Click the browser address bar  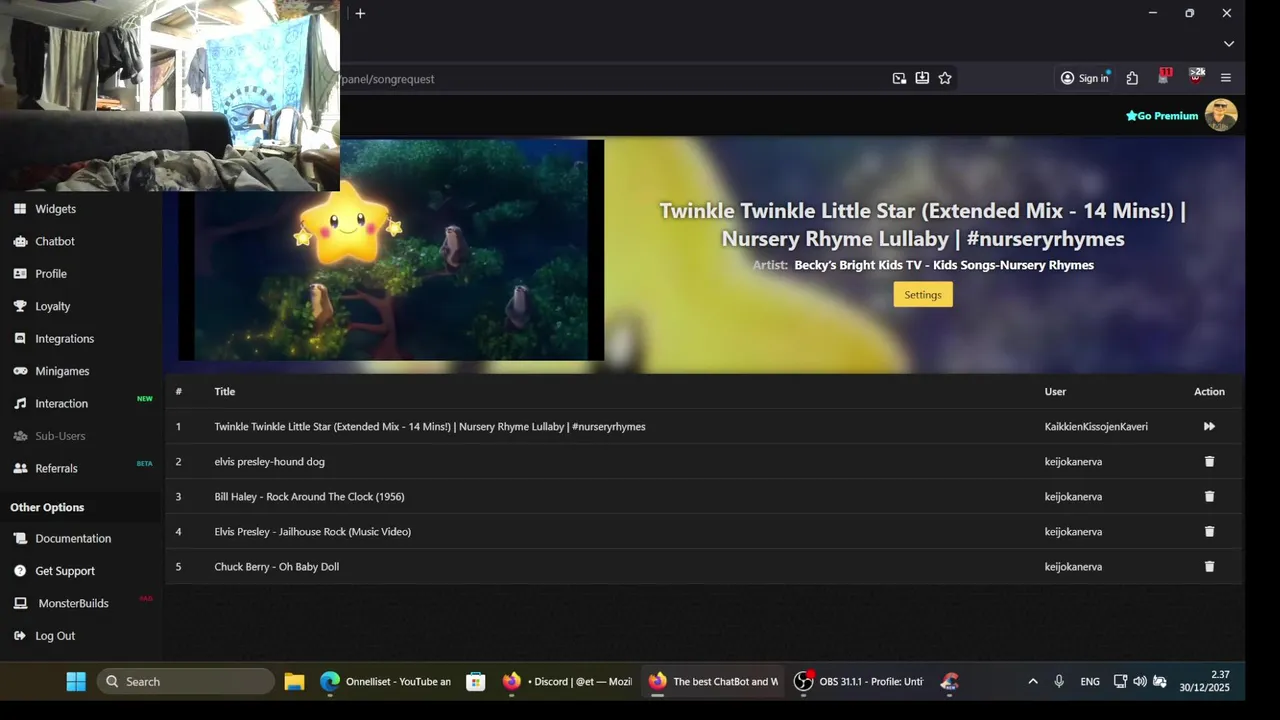[610, 78]
